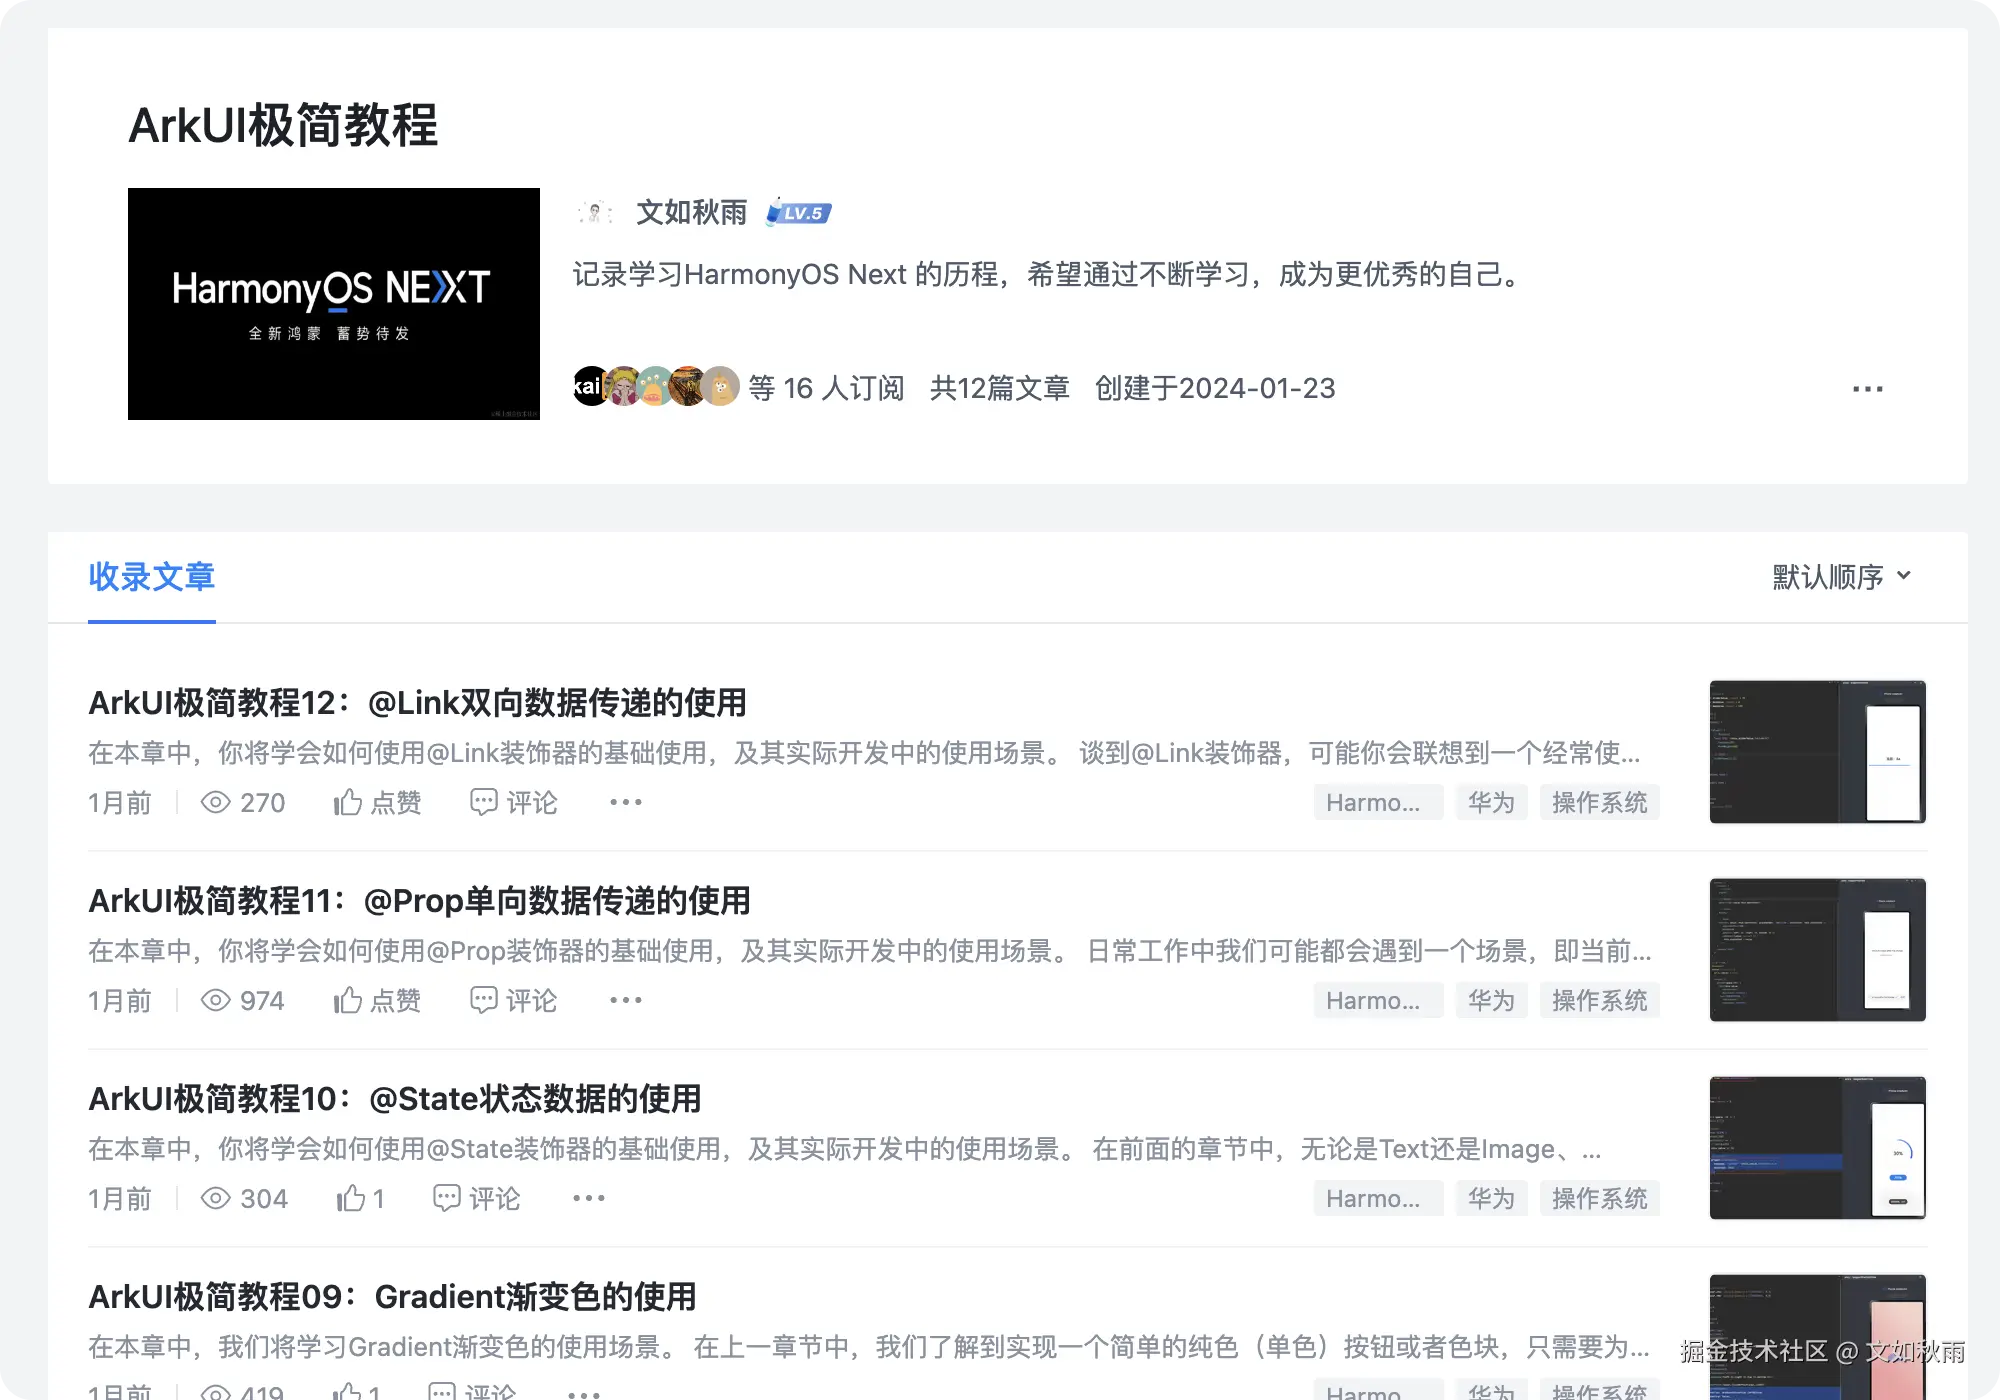Click author name 文如秋雨
This screenshot has width=2000, height=1400.
[x=692, y=212]
